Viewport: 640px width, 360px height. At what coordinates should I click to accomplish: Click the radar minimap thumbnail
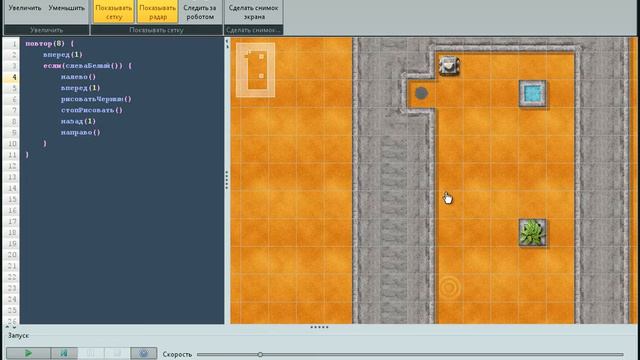click(x=256, y=70)
